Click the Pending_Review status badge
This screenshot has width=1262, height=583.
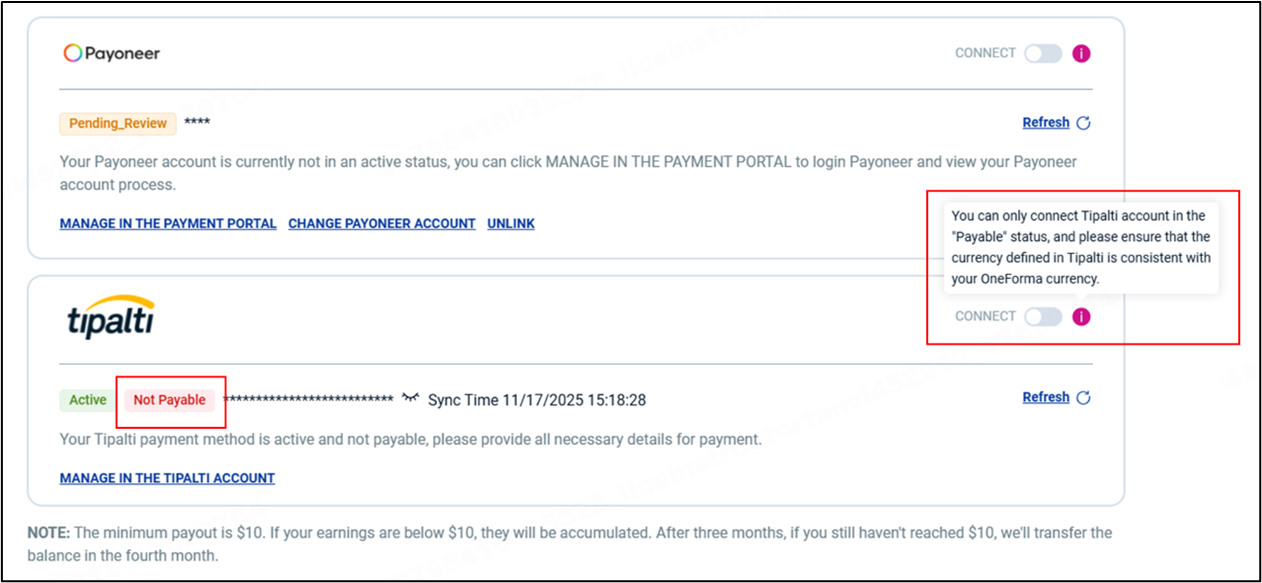[x=118, y=124]
